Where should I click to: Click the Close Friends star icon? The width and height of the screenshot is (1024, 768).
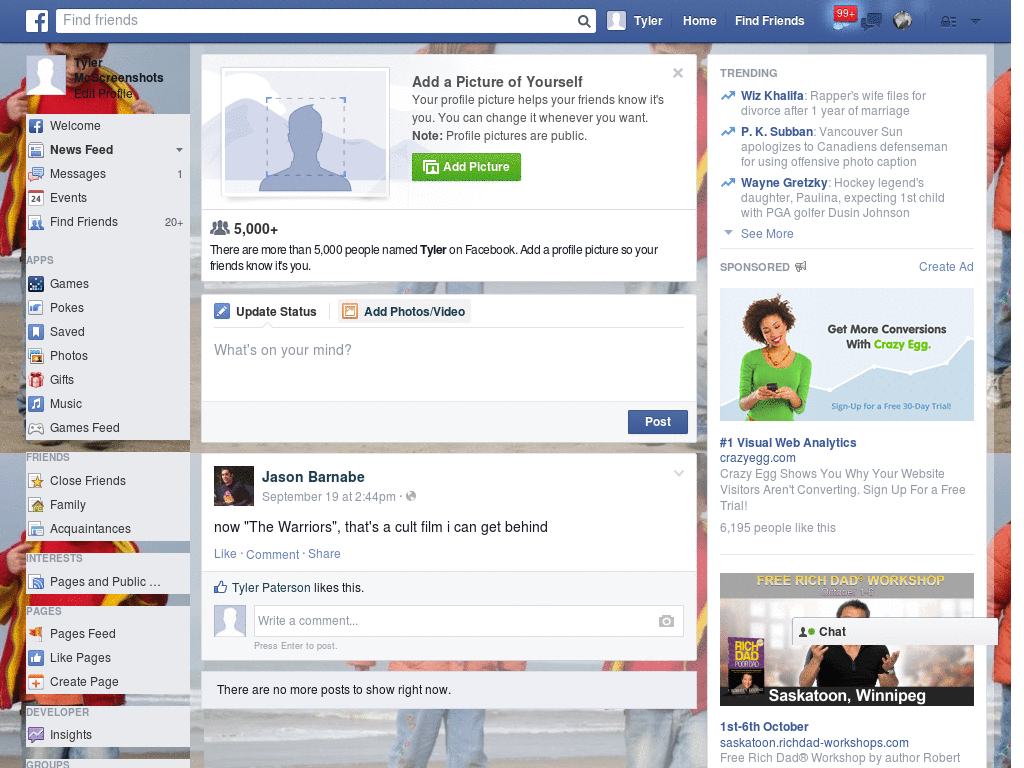(36, 481)
